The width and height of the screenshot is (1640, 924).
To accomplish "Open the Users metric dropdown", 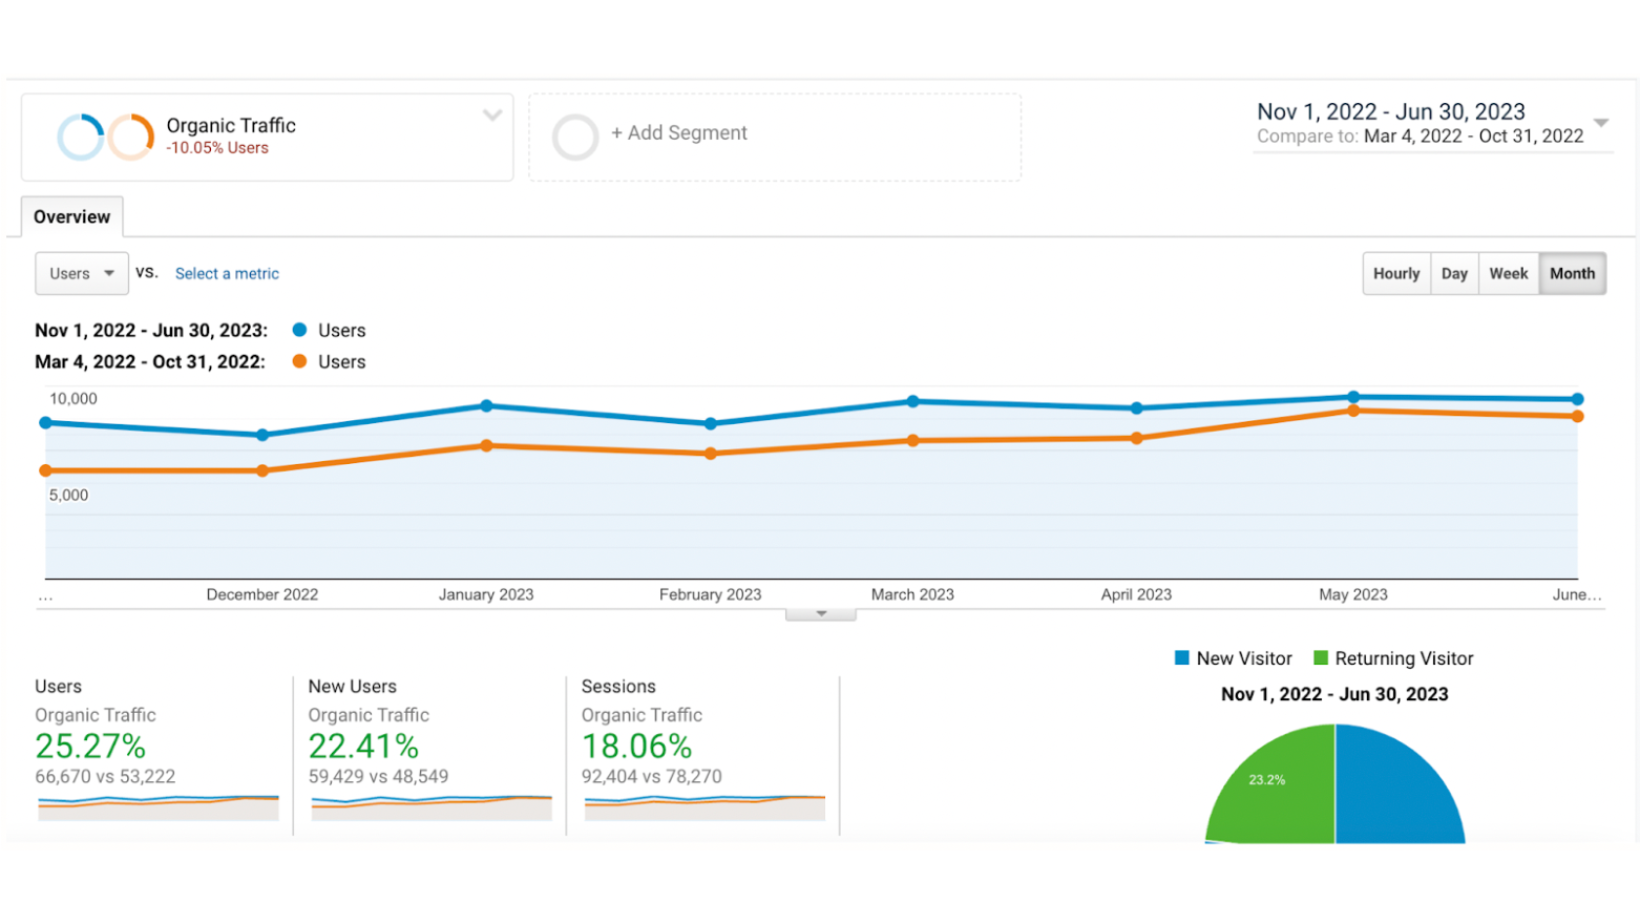I will pos(81,273).
